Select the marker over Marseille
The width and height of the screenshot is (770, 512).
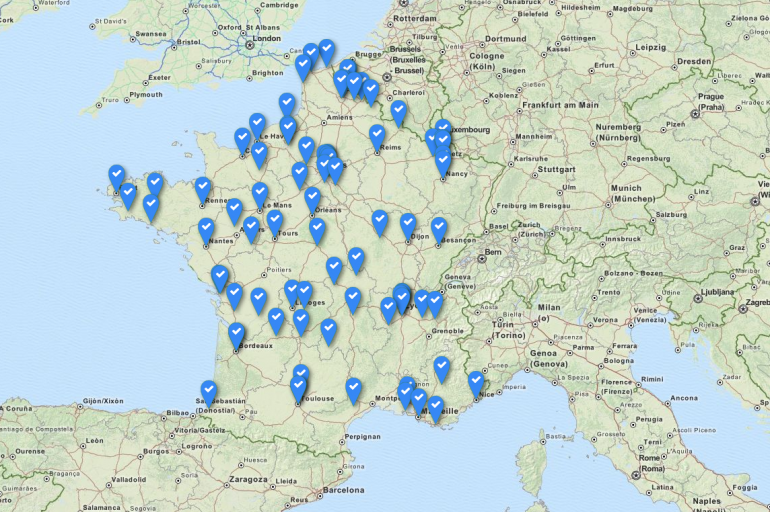435,407
